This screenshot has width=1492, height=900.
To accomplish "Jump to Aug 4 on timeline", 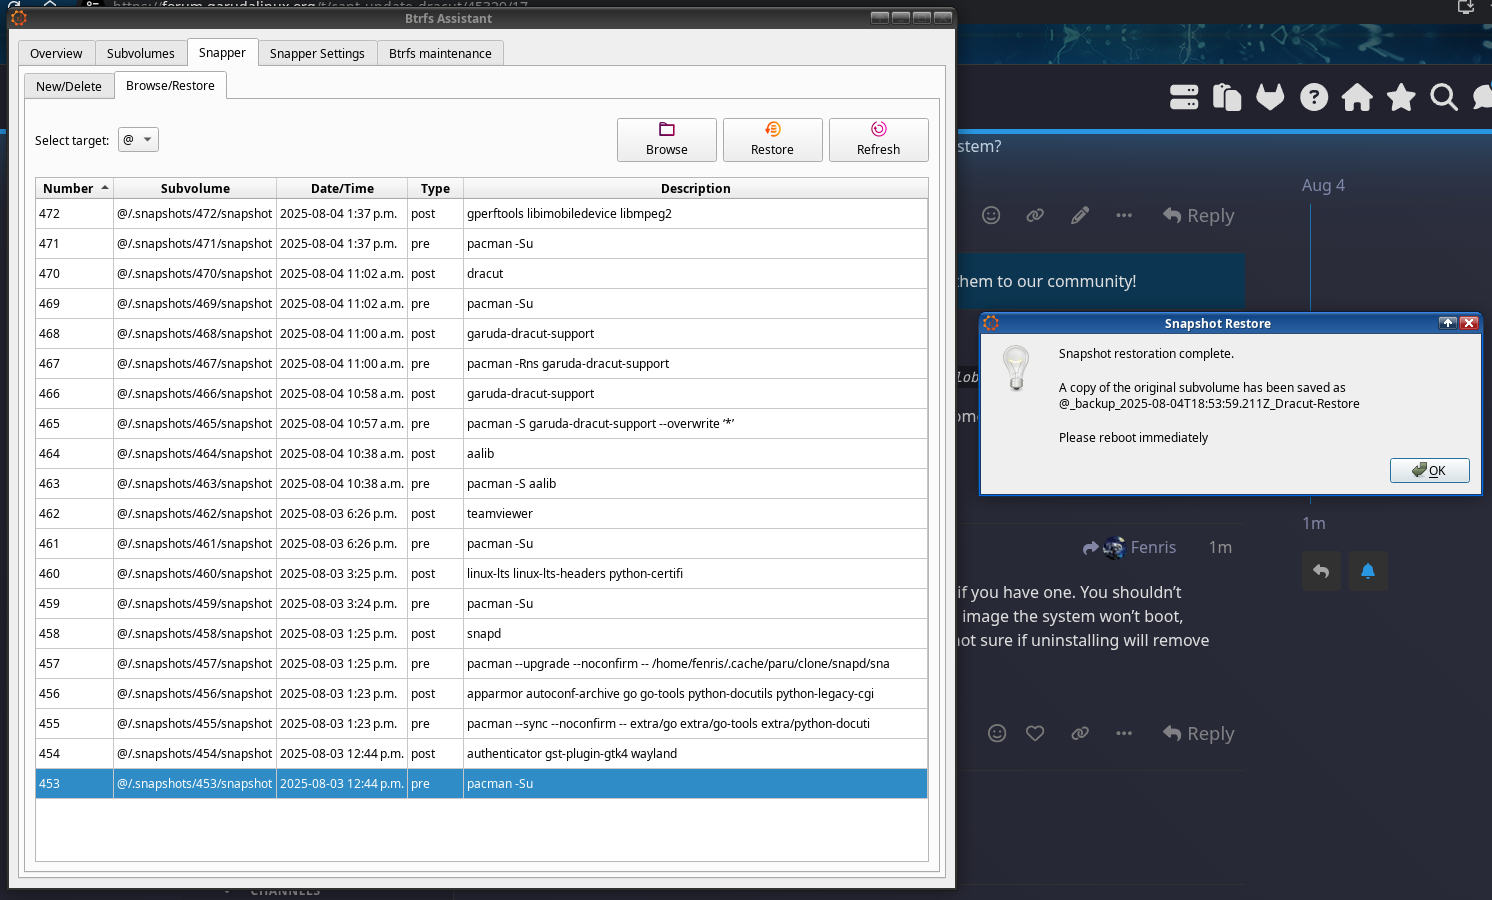I will point(1323,185).
